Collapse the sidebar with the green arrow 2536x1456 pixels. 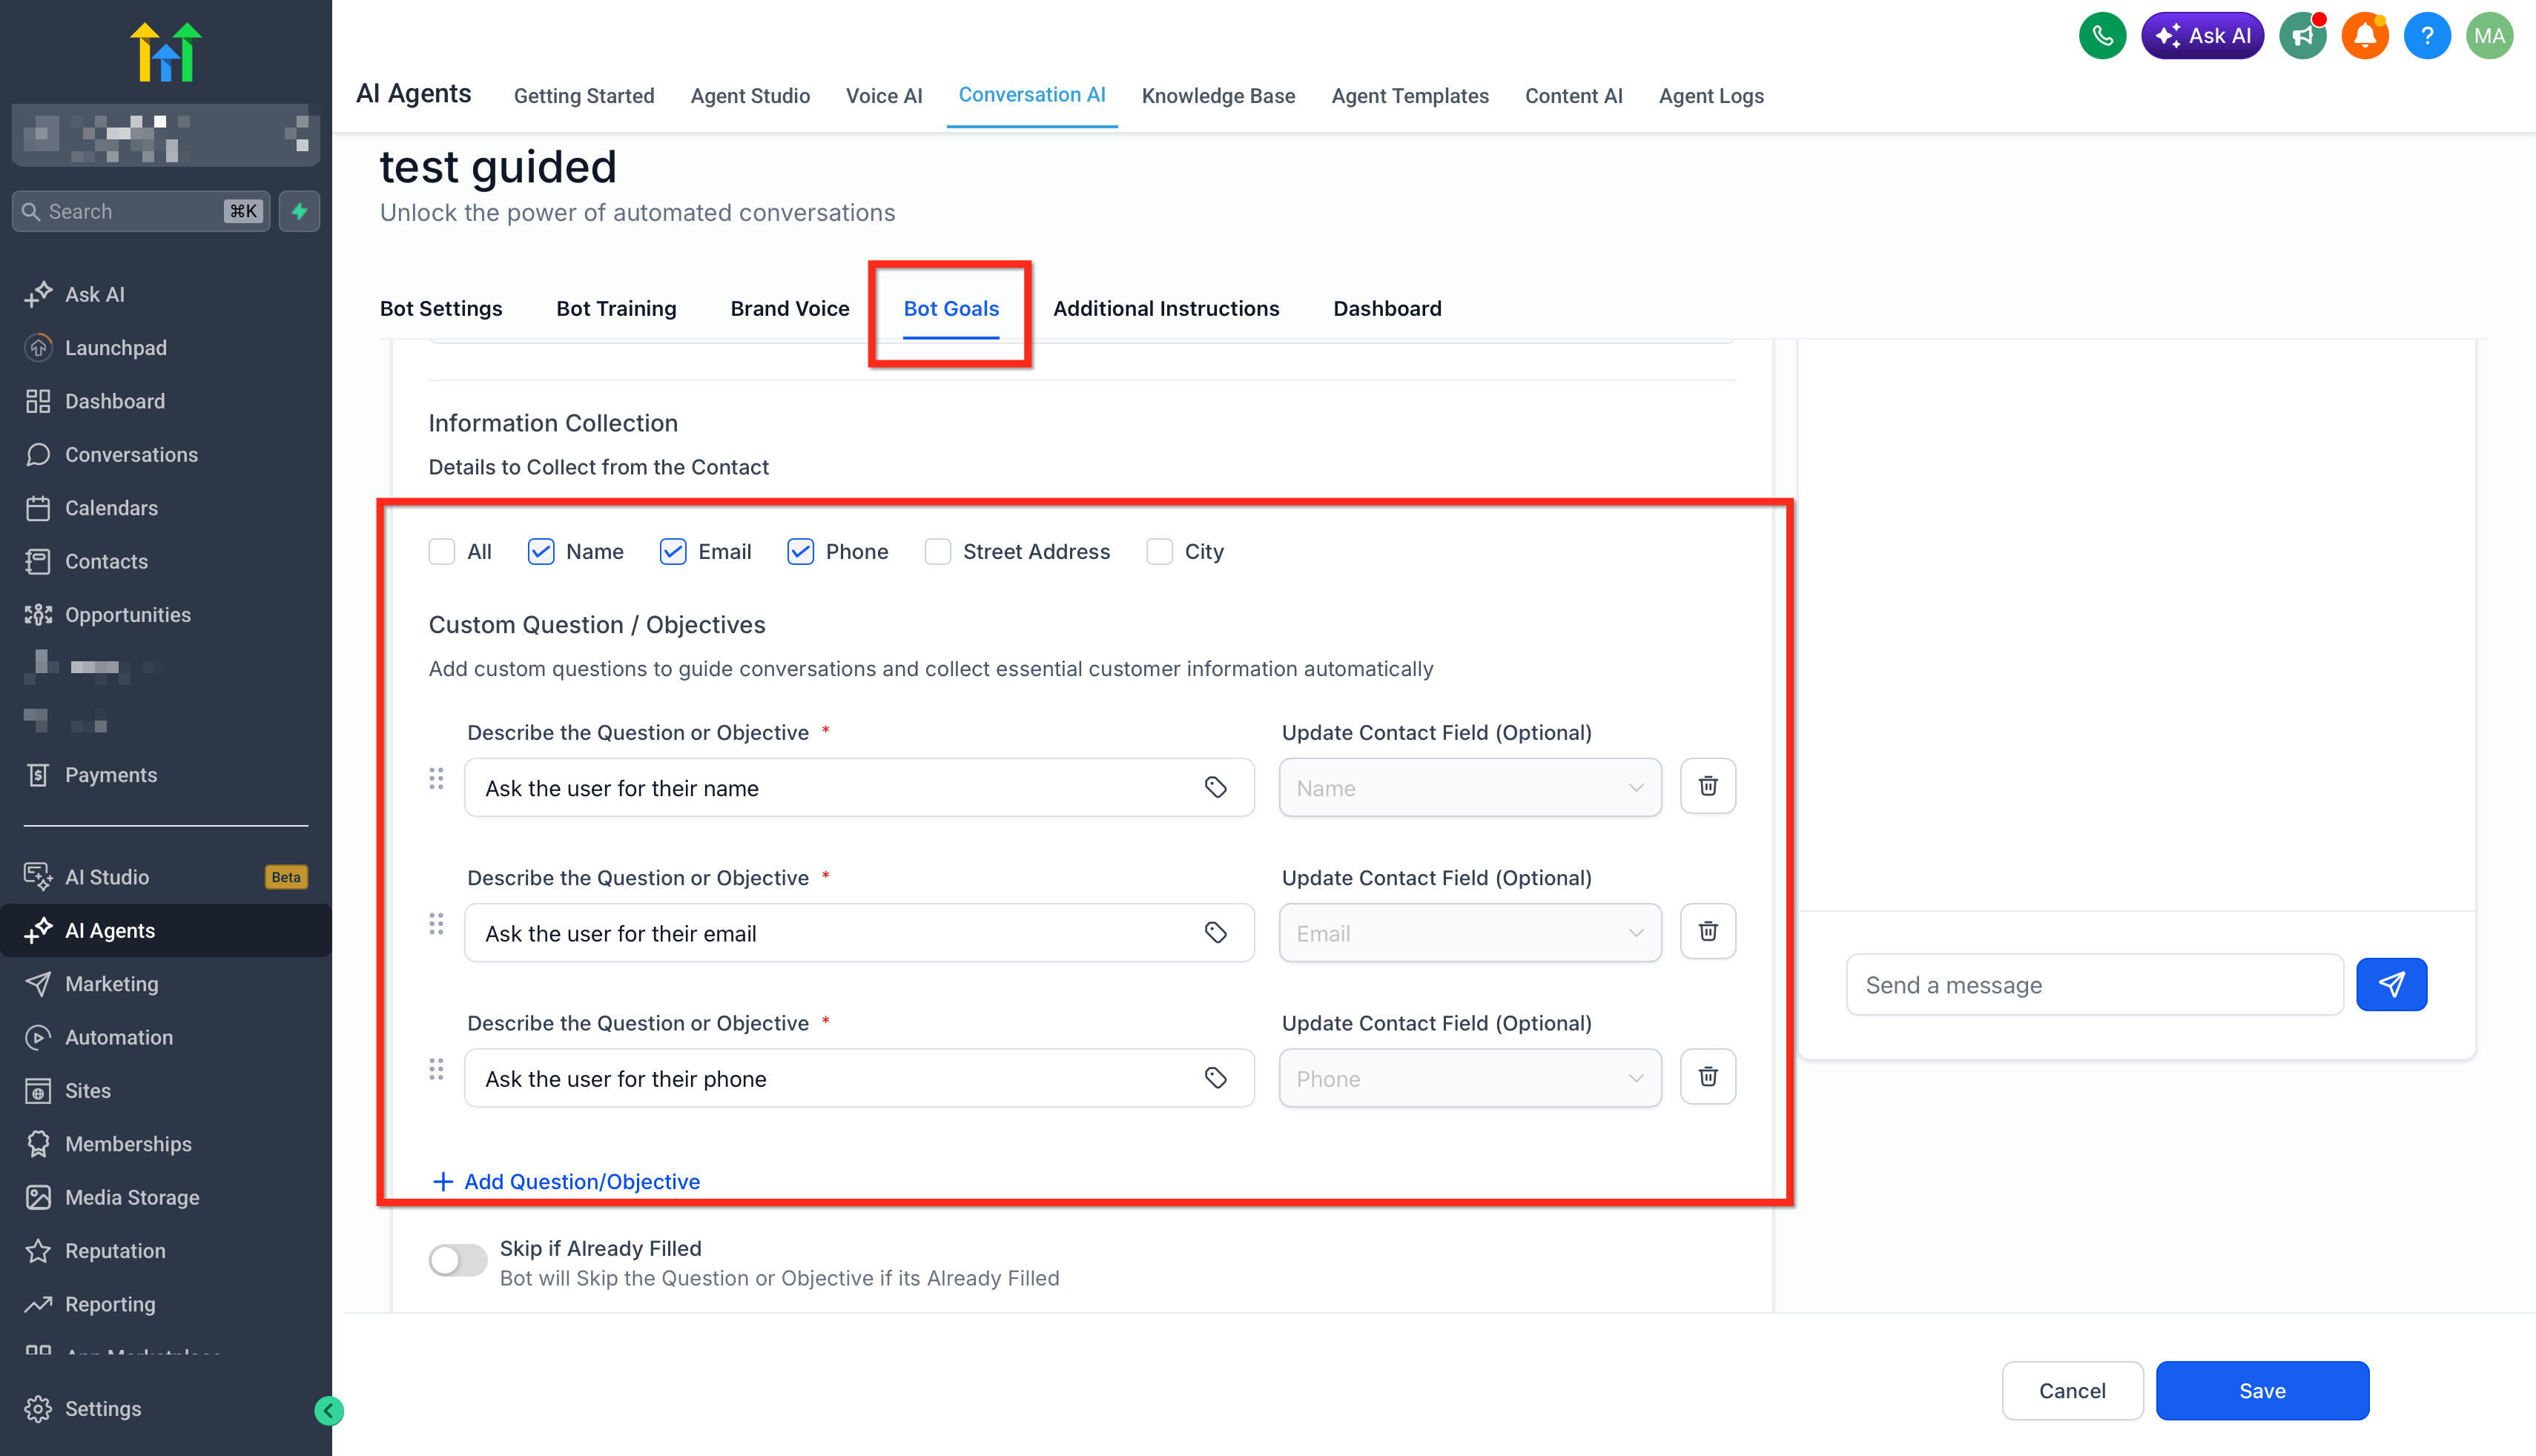[328, 1410]
